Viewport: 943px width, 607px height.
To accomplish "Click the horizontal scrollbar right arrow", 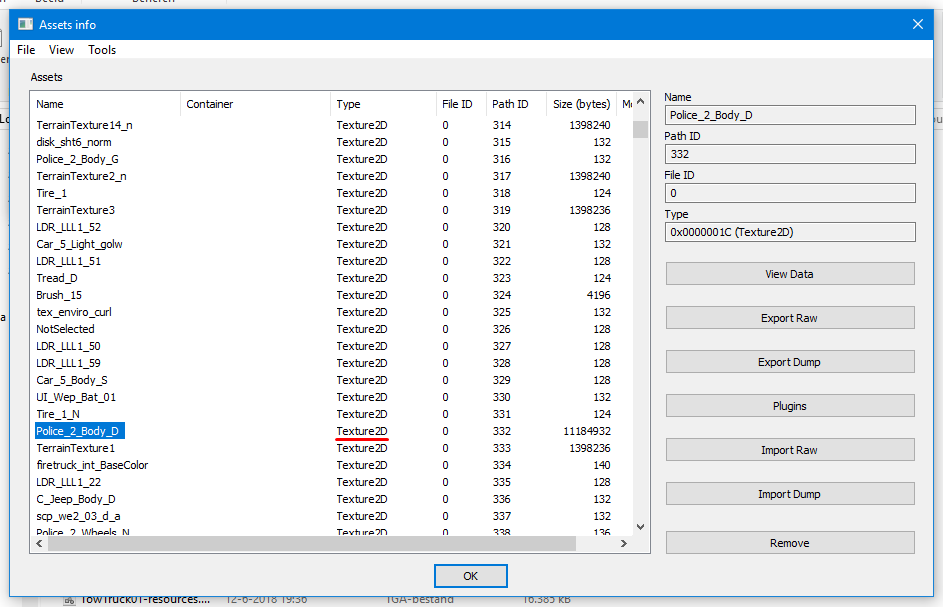I will [x=624, y=543].
